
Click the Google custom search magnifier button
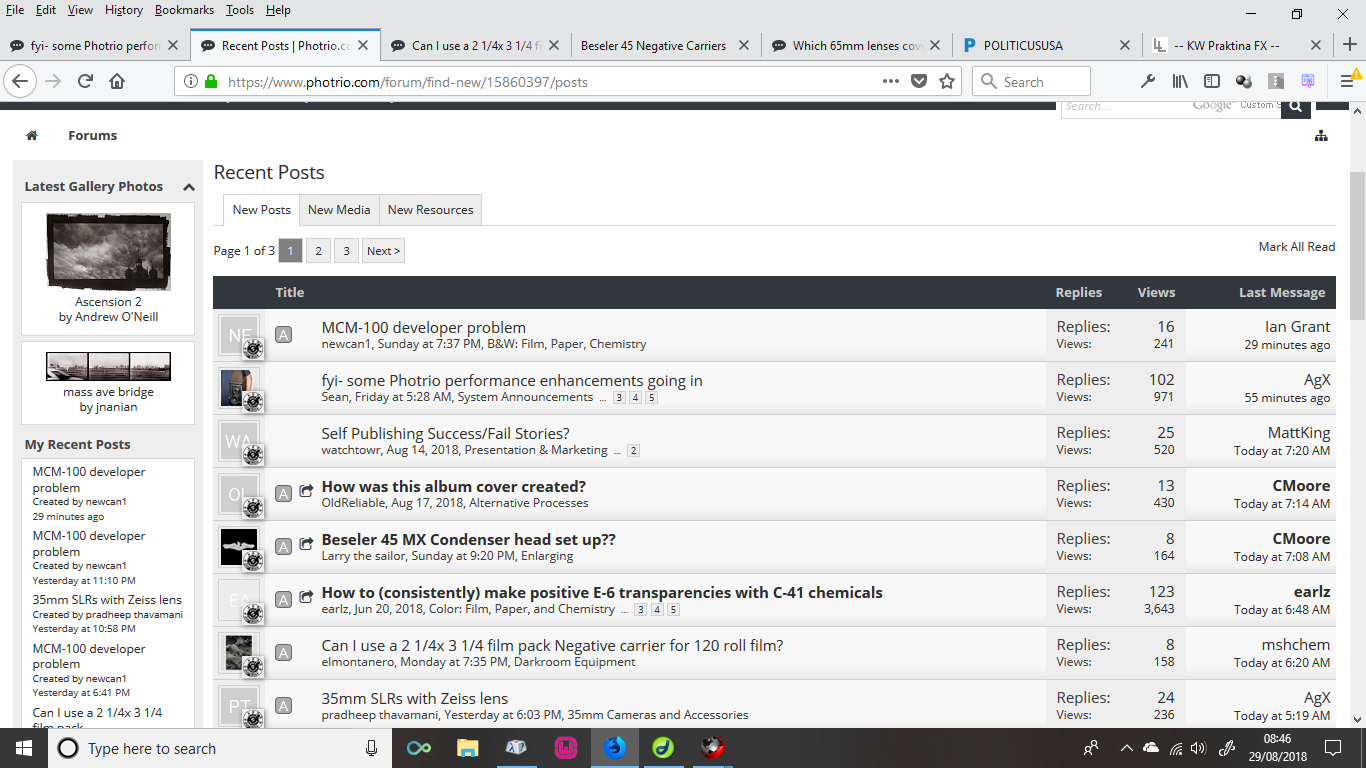tap(1295, 106)
